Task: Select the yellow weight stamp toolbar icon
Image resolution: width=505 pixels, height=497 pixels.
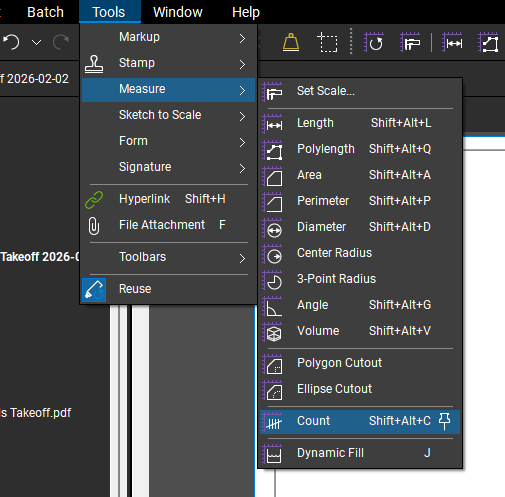Action: point(291,42)
